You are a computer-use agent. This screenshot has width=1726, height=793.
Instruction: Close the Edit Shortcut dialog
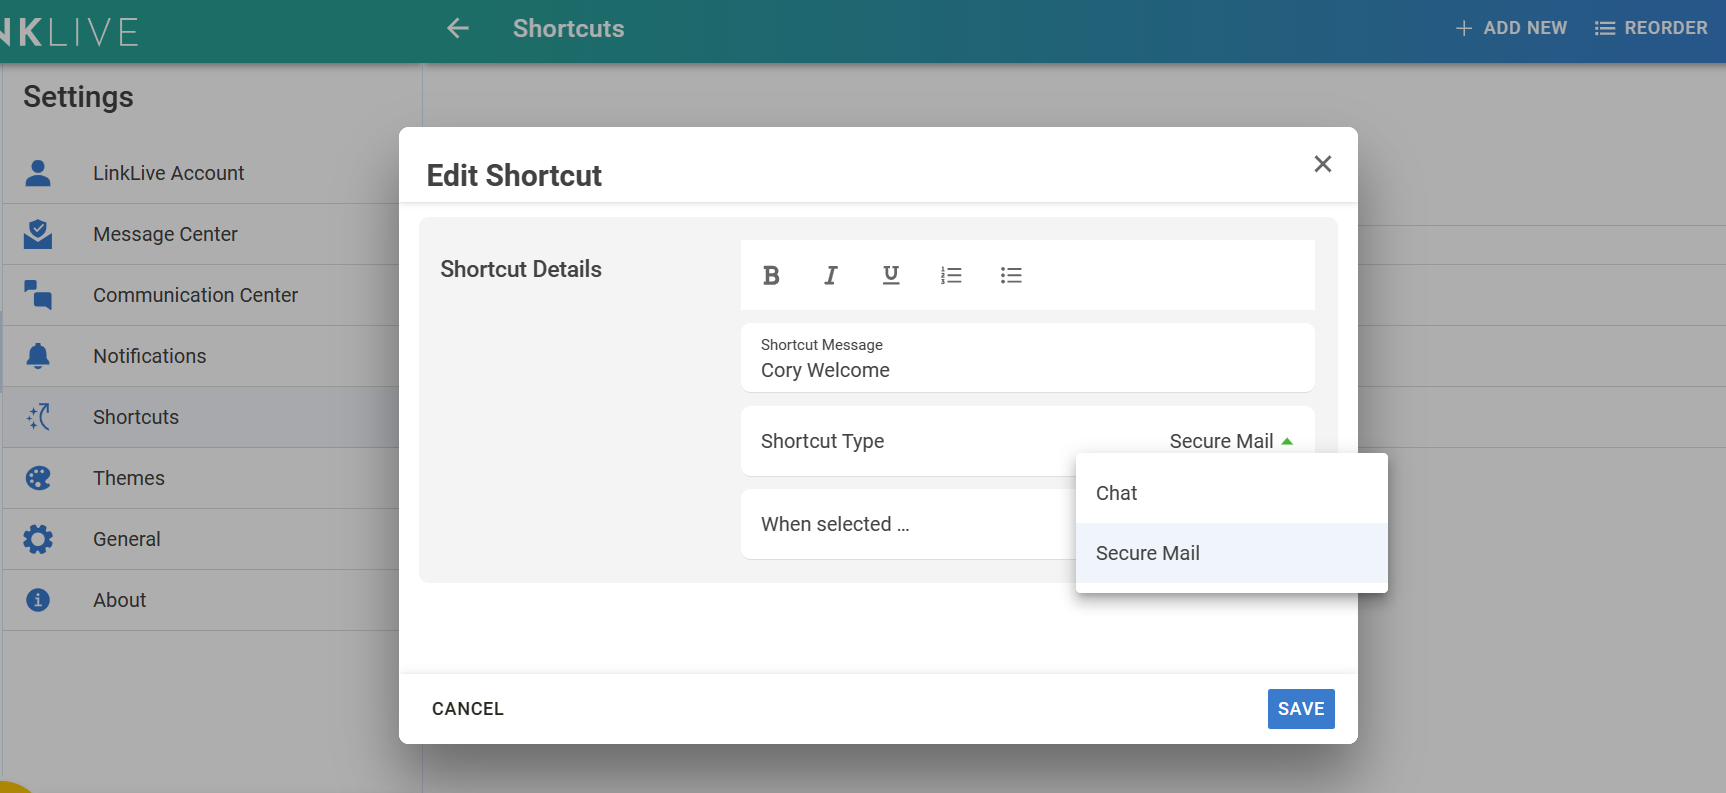click(x=1322, y=164)
